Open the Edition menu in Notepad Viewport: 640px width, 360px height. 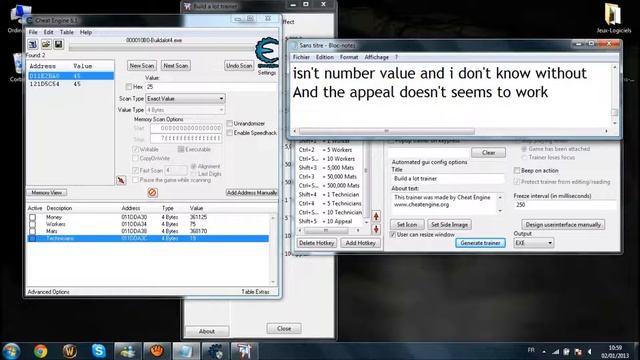click(324, 57)
